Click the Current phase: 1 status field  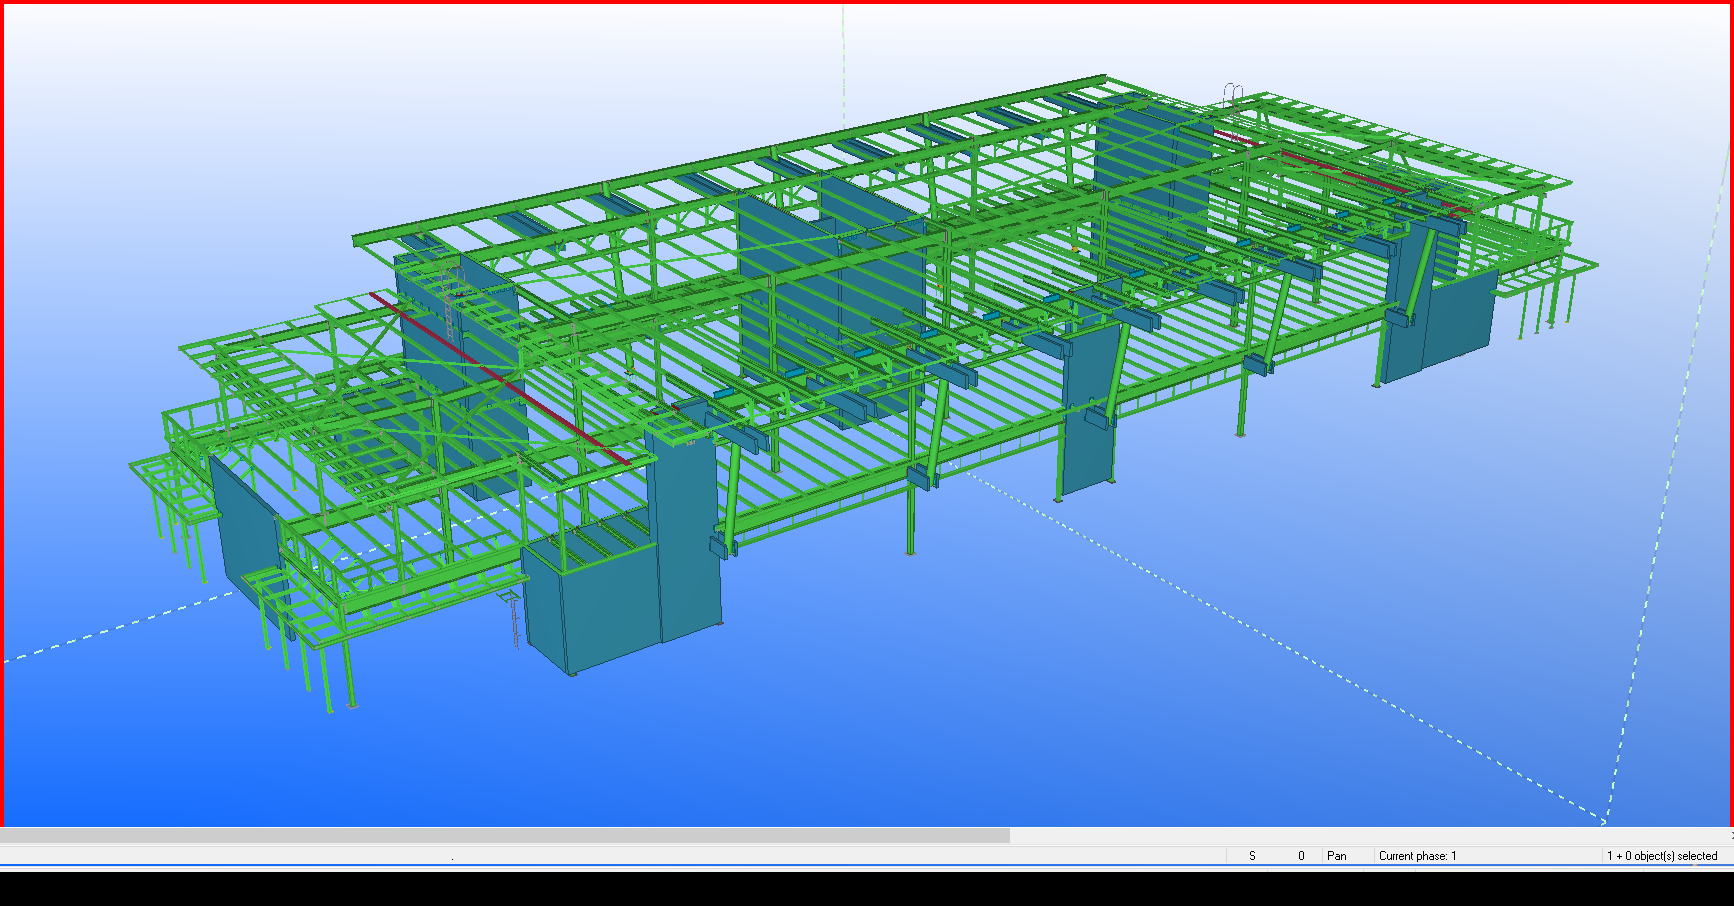[1417, 856]
